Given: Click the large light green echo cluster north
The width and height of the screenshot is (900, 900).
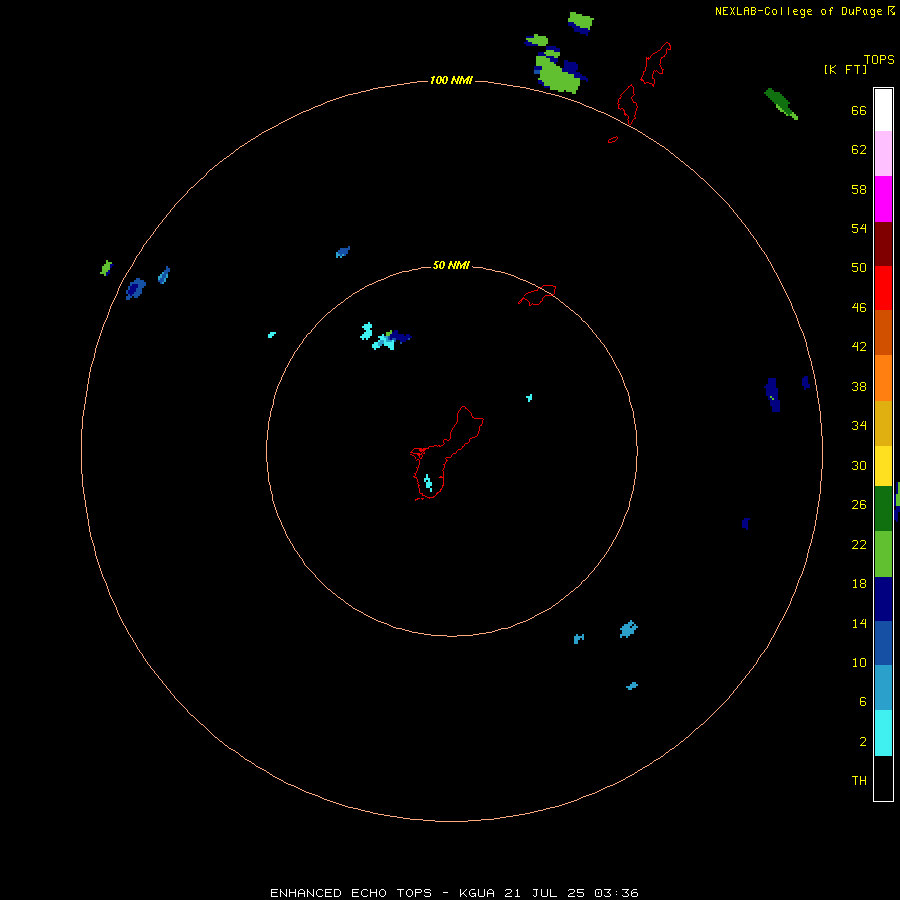Looking at the screenshot, I should (x=557, y=73).
